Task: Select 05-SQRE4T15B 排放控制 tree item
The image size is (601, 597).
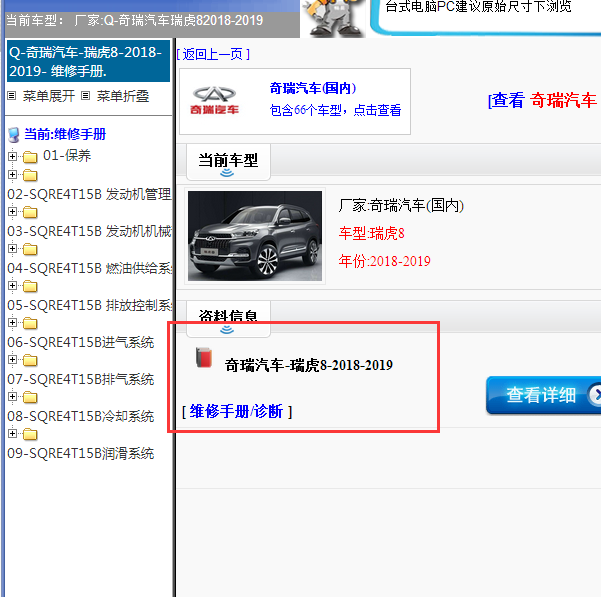Action: pos(89,305)
